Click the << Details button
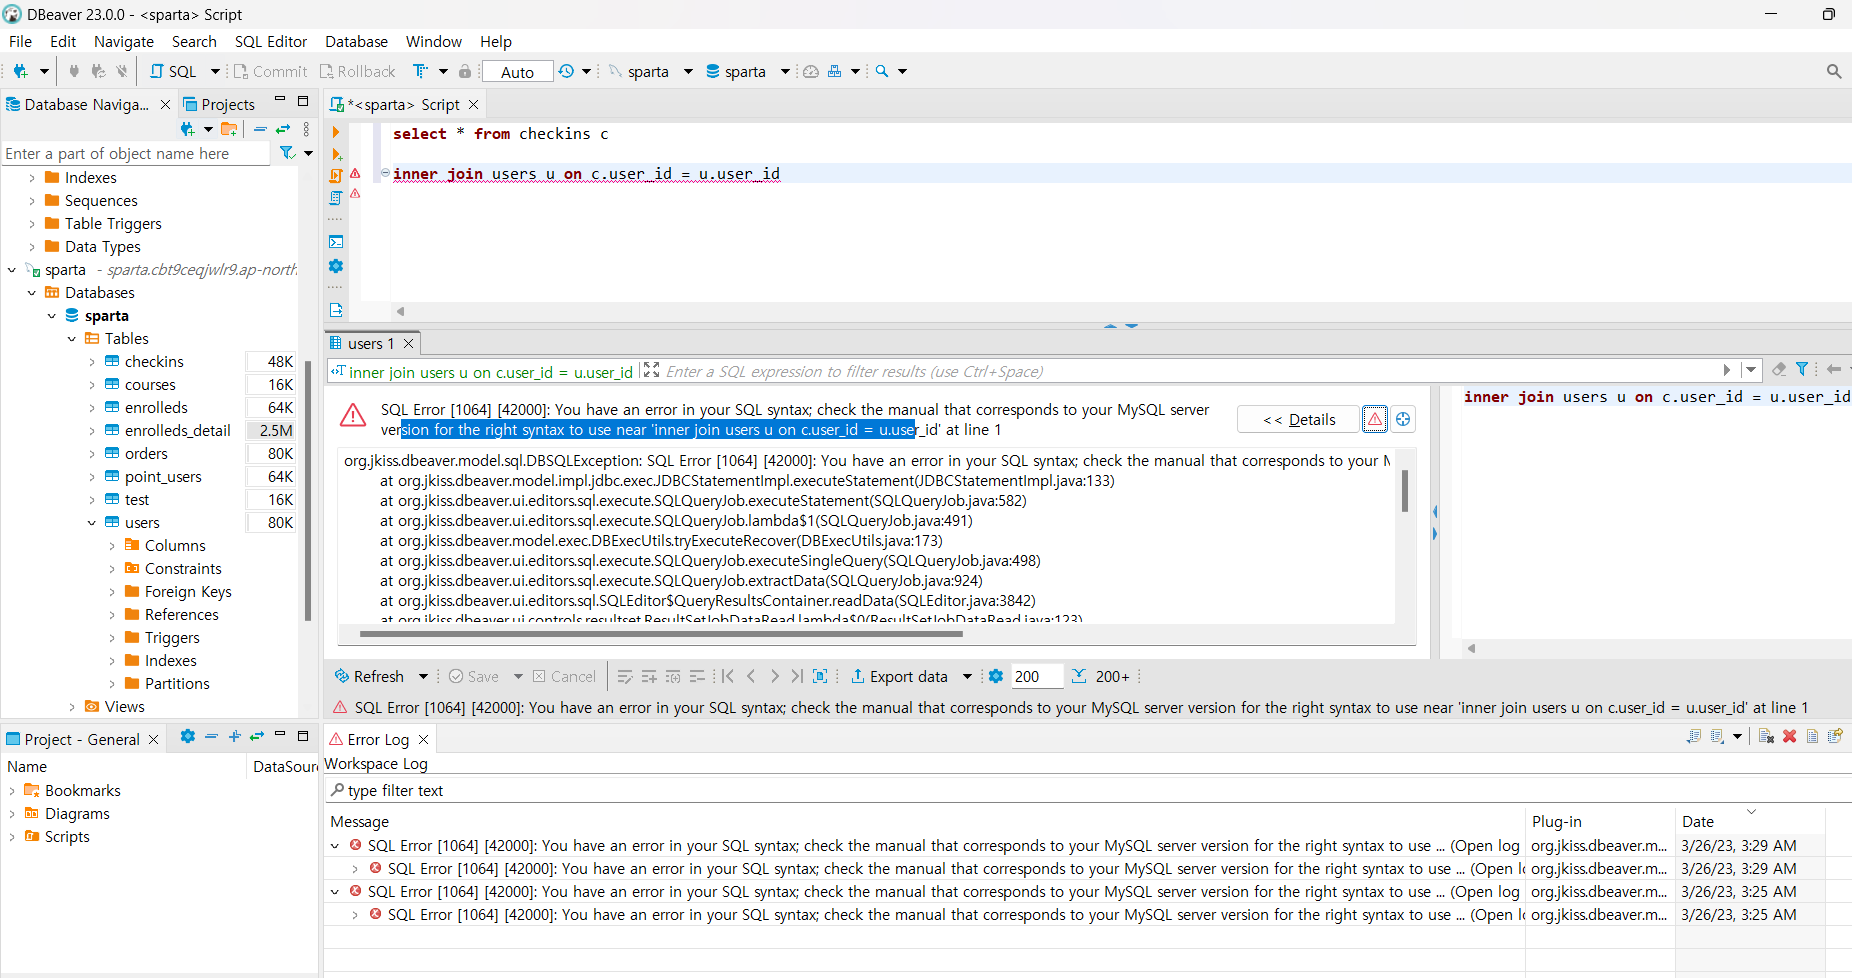The height and width of the screenshot is (978, 1852). click(1299, 419)
